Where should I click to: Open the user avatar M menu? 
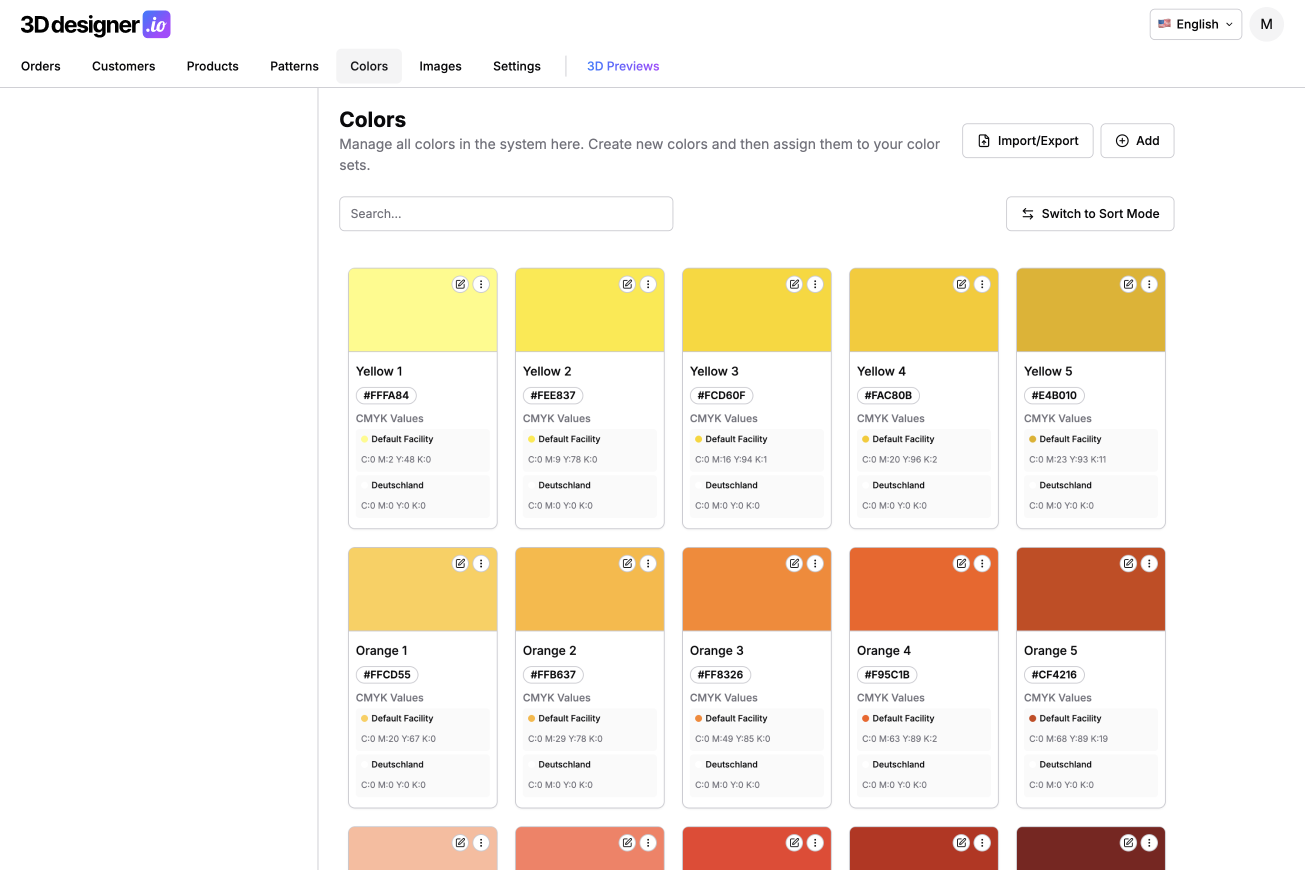pos(1266,24)
